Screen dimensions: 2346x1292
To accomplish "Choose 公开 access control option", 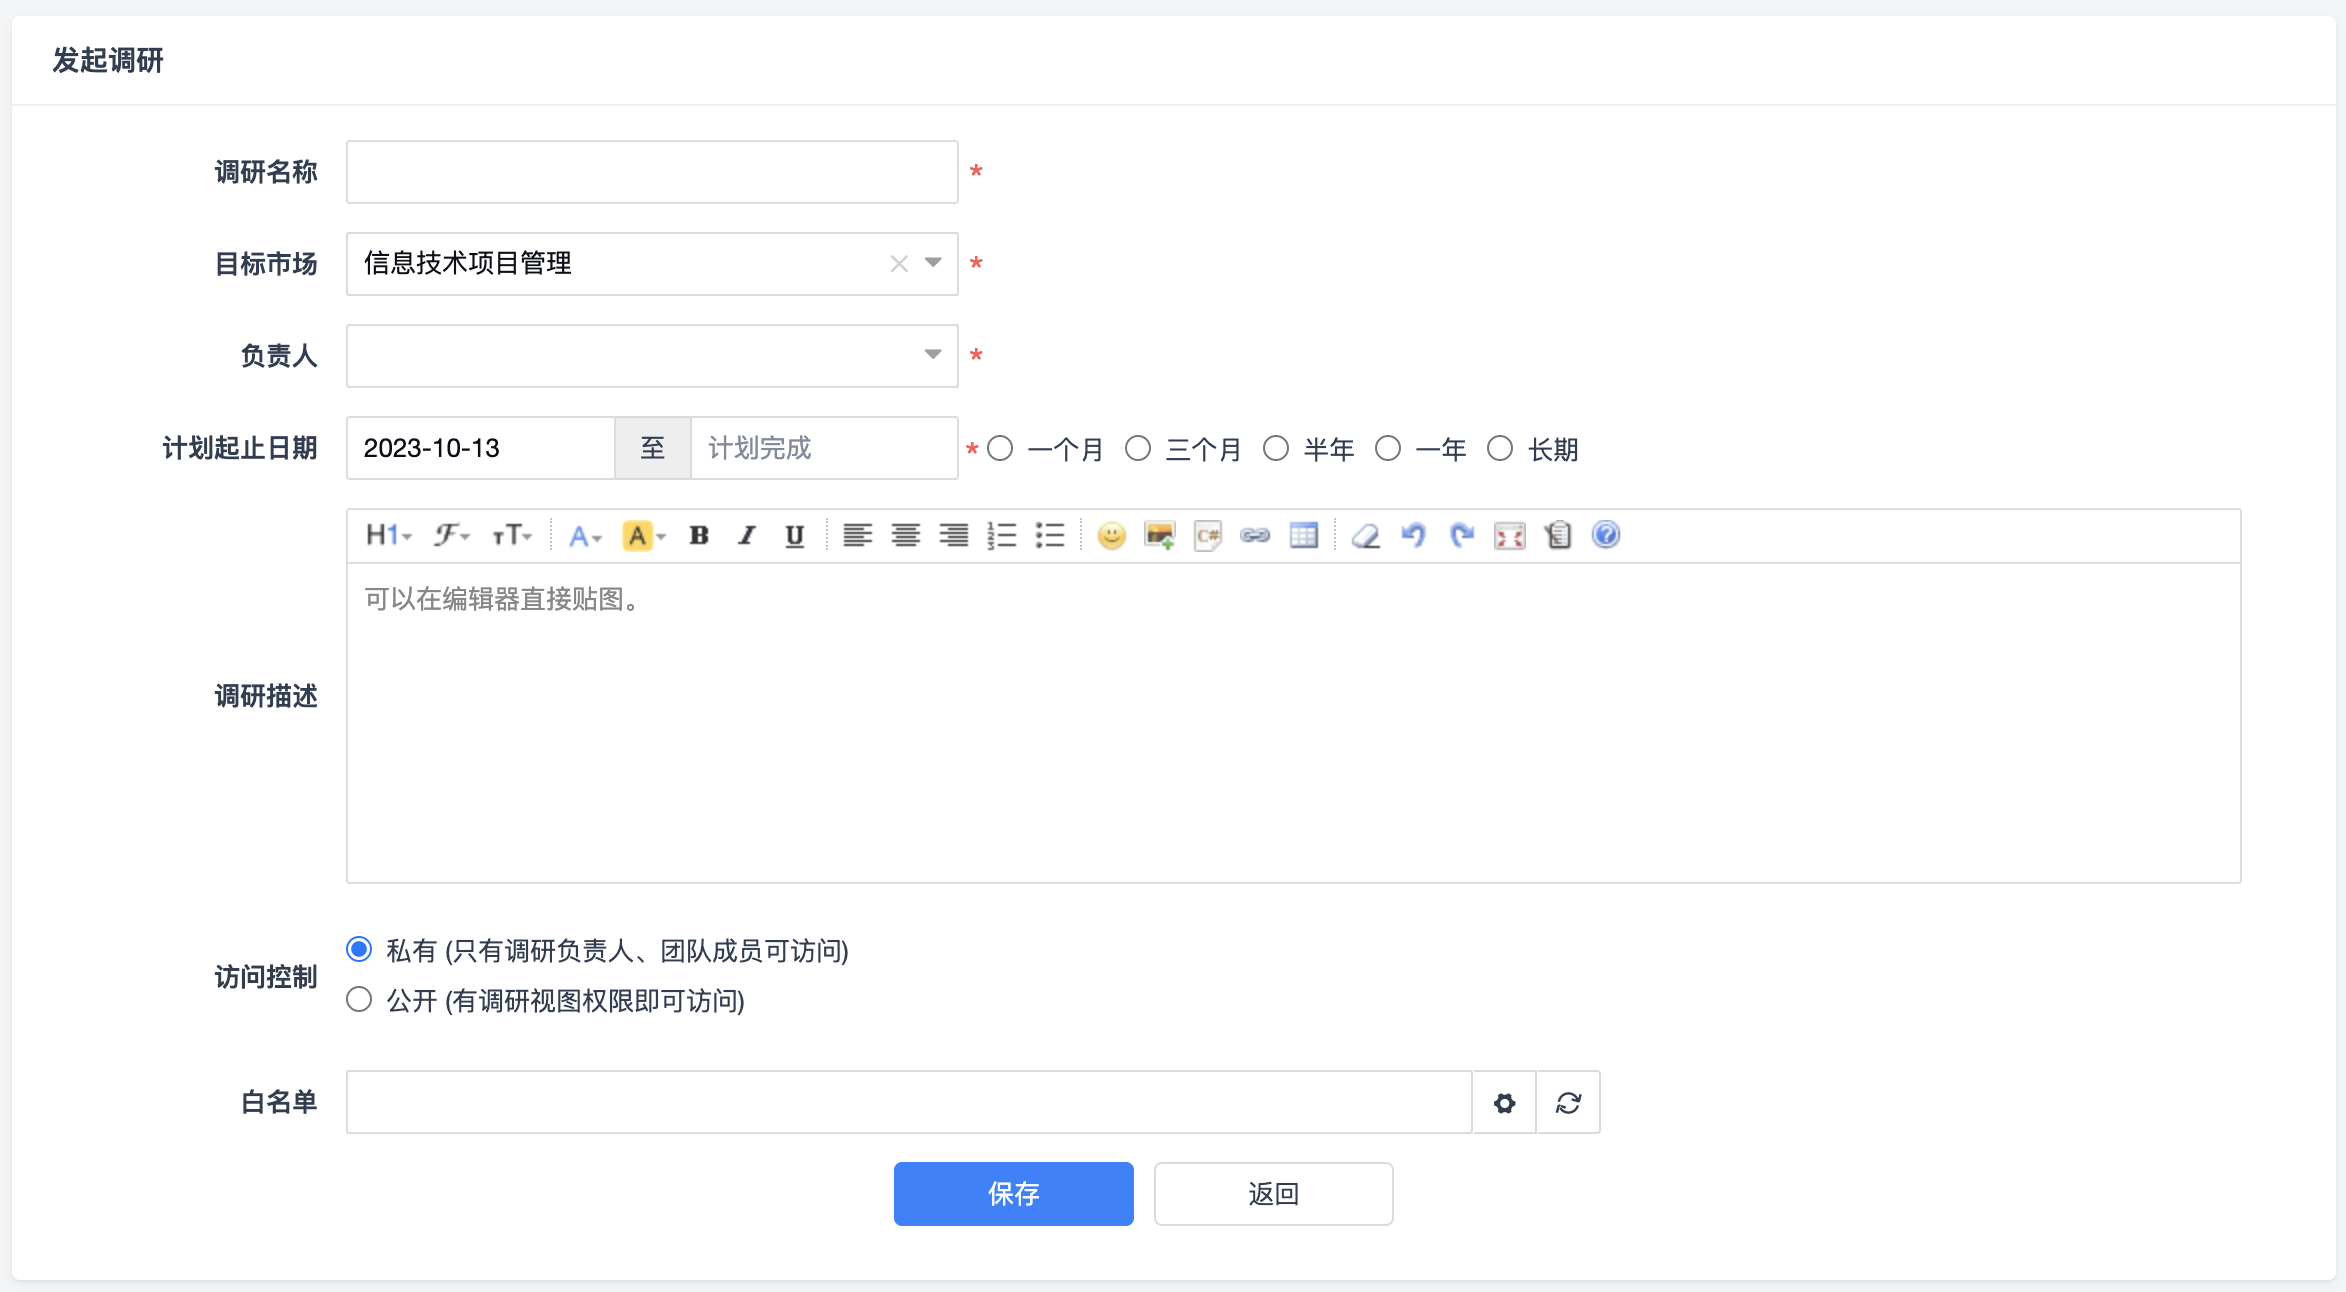I will pos(359,1000).
